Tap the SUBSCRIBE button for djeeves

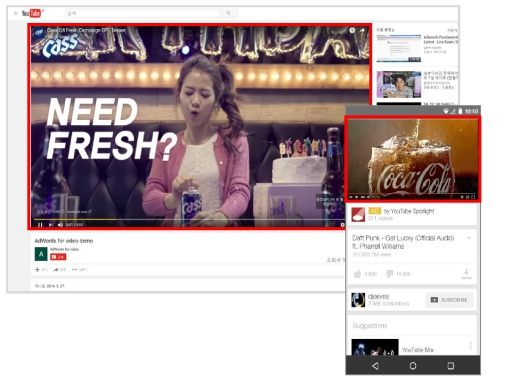pyautogui.click(x=449, y=300)
